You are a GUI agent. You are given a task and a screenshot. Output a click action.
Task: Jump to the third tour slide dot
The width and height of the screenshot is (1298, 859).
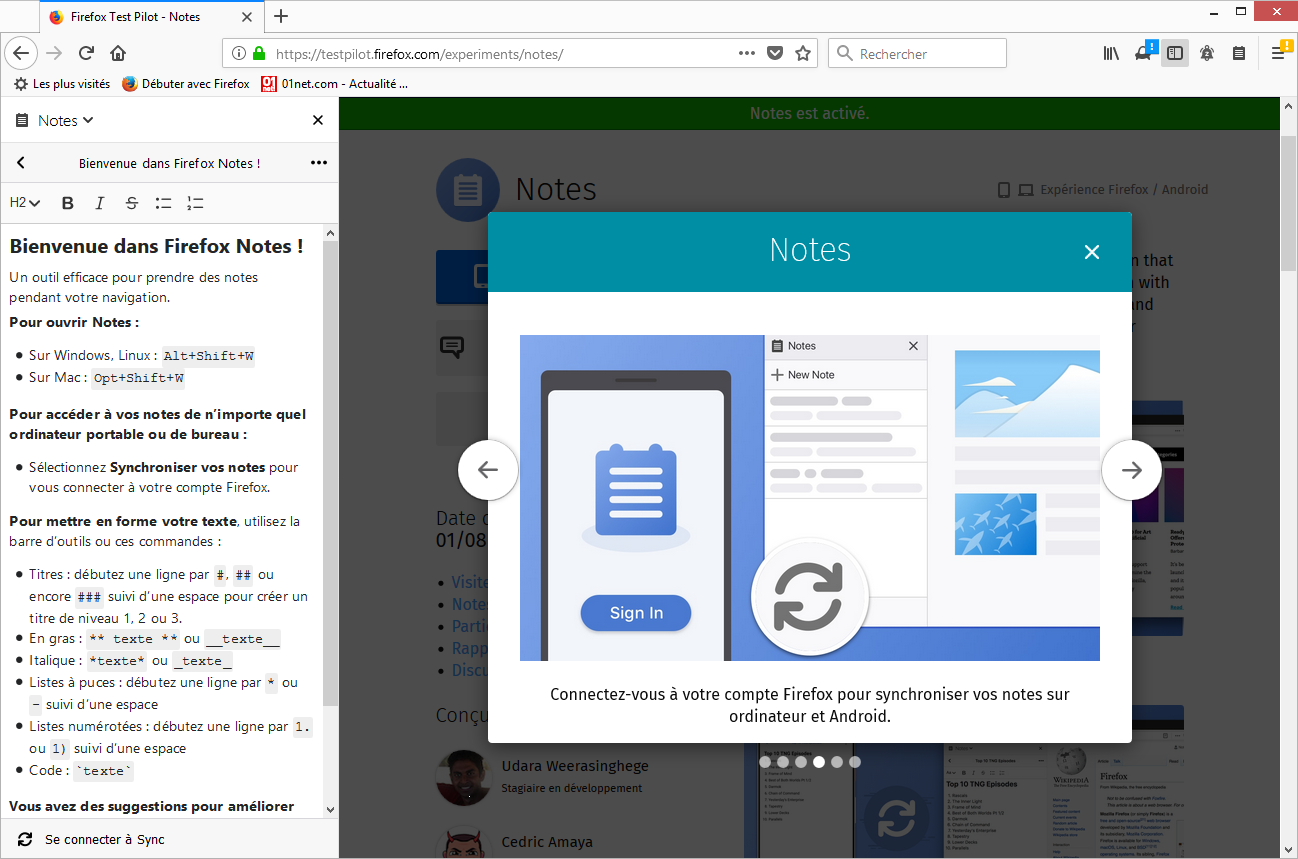pyautogui.click(x=801, y=762)
